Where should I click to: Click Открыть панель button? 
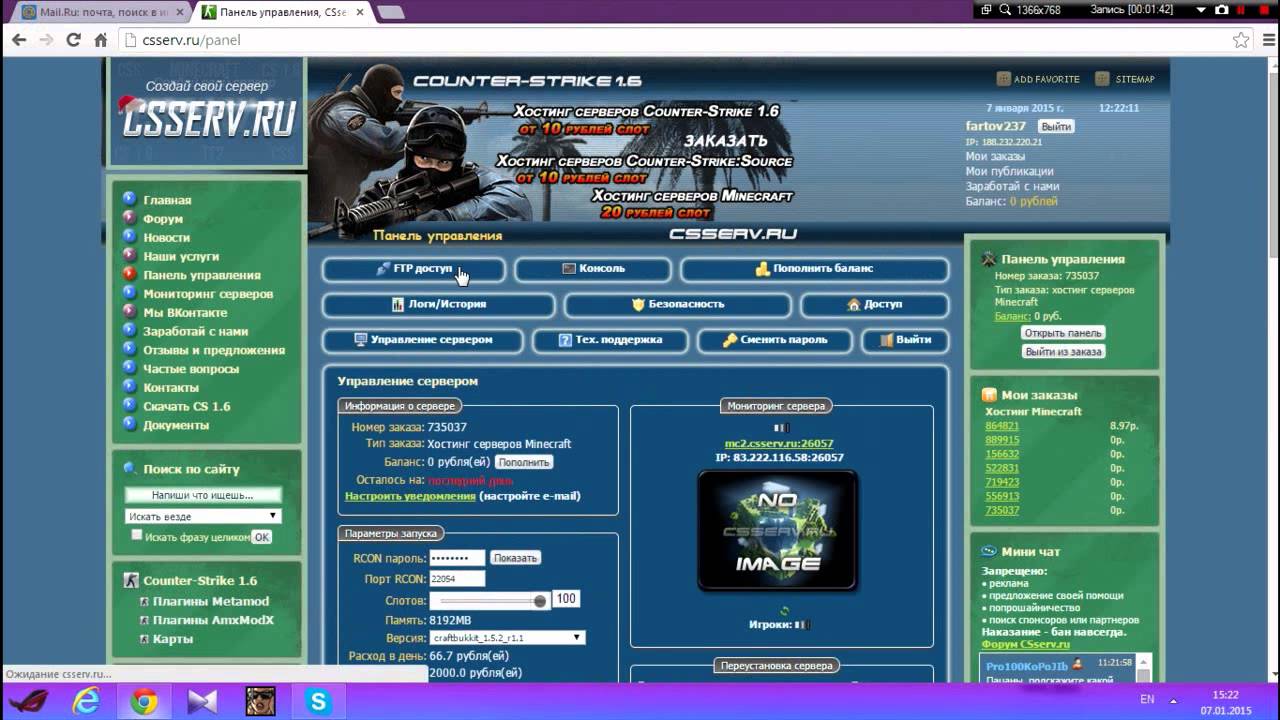tap(1063, 333)
